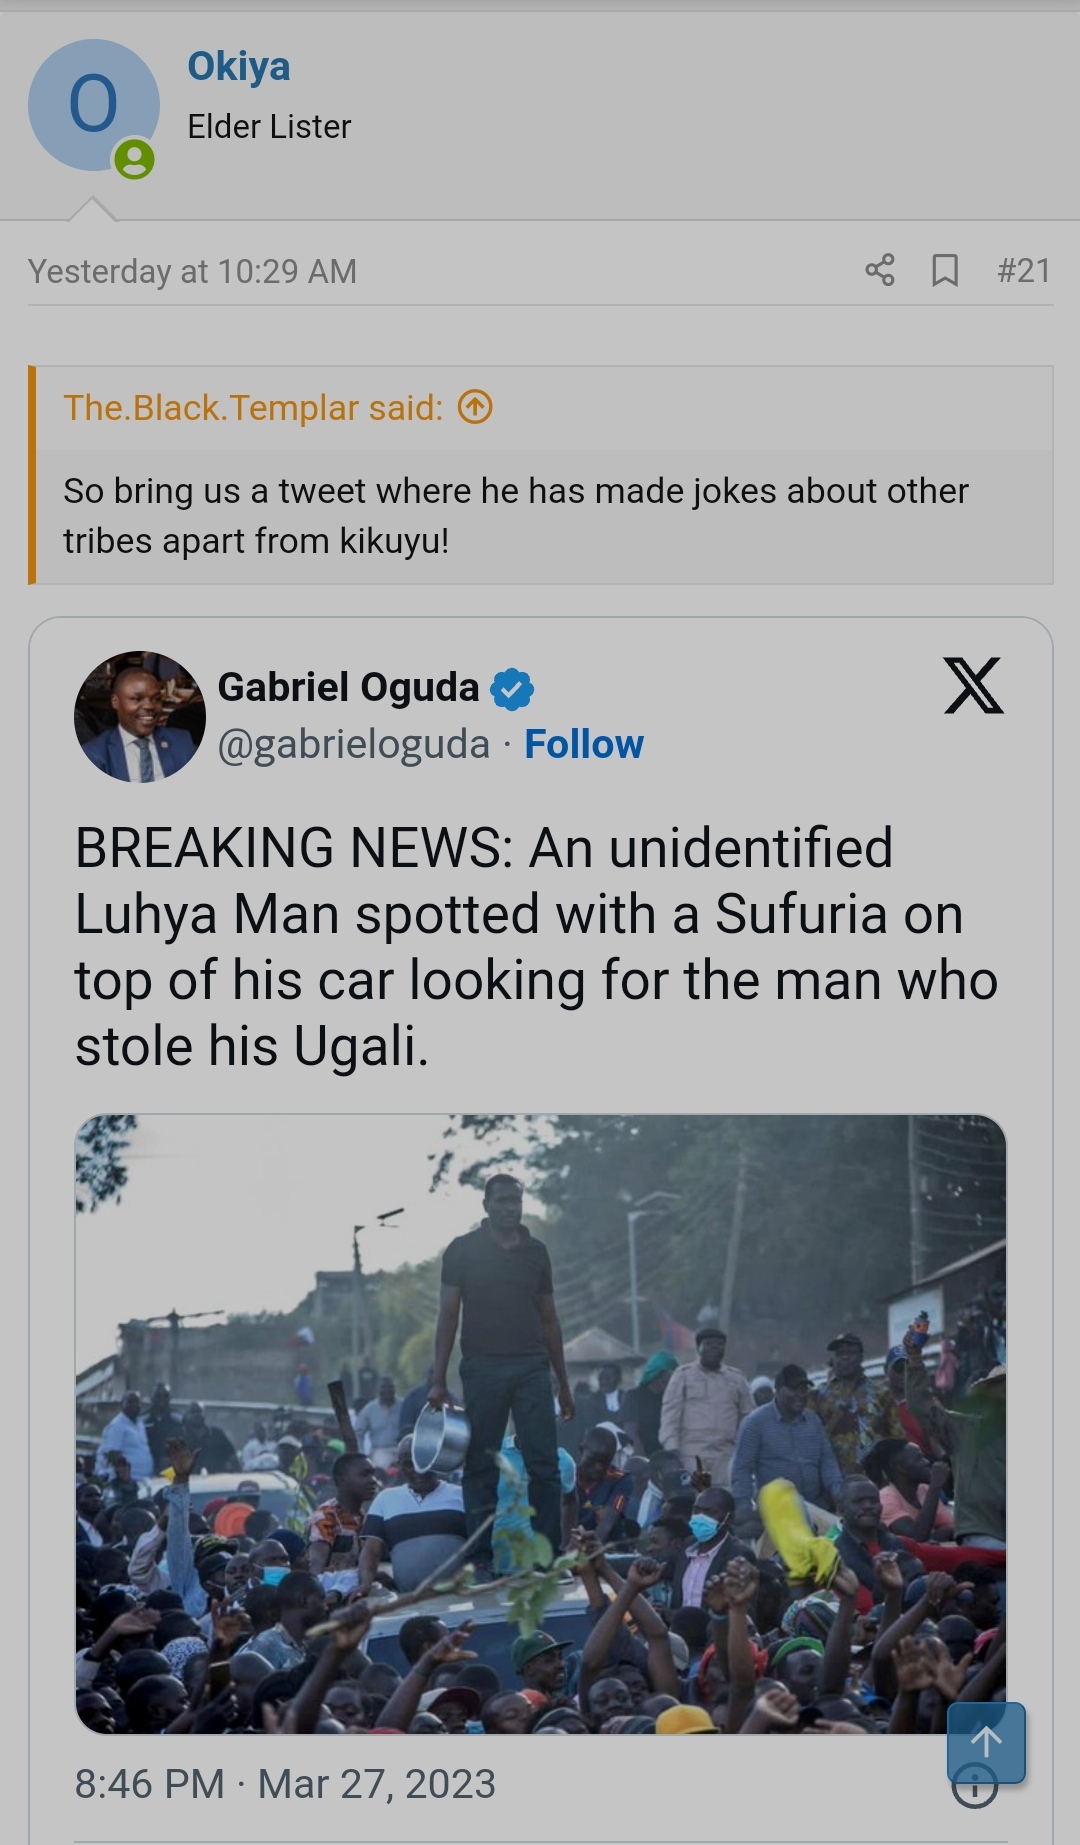Click the blue verified badge beside Gabriel Oguda
This screenshot has width=1080, height=1845.
(x=512, y=689)
